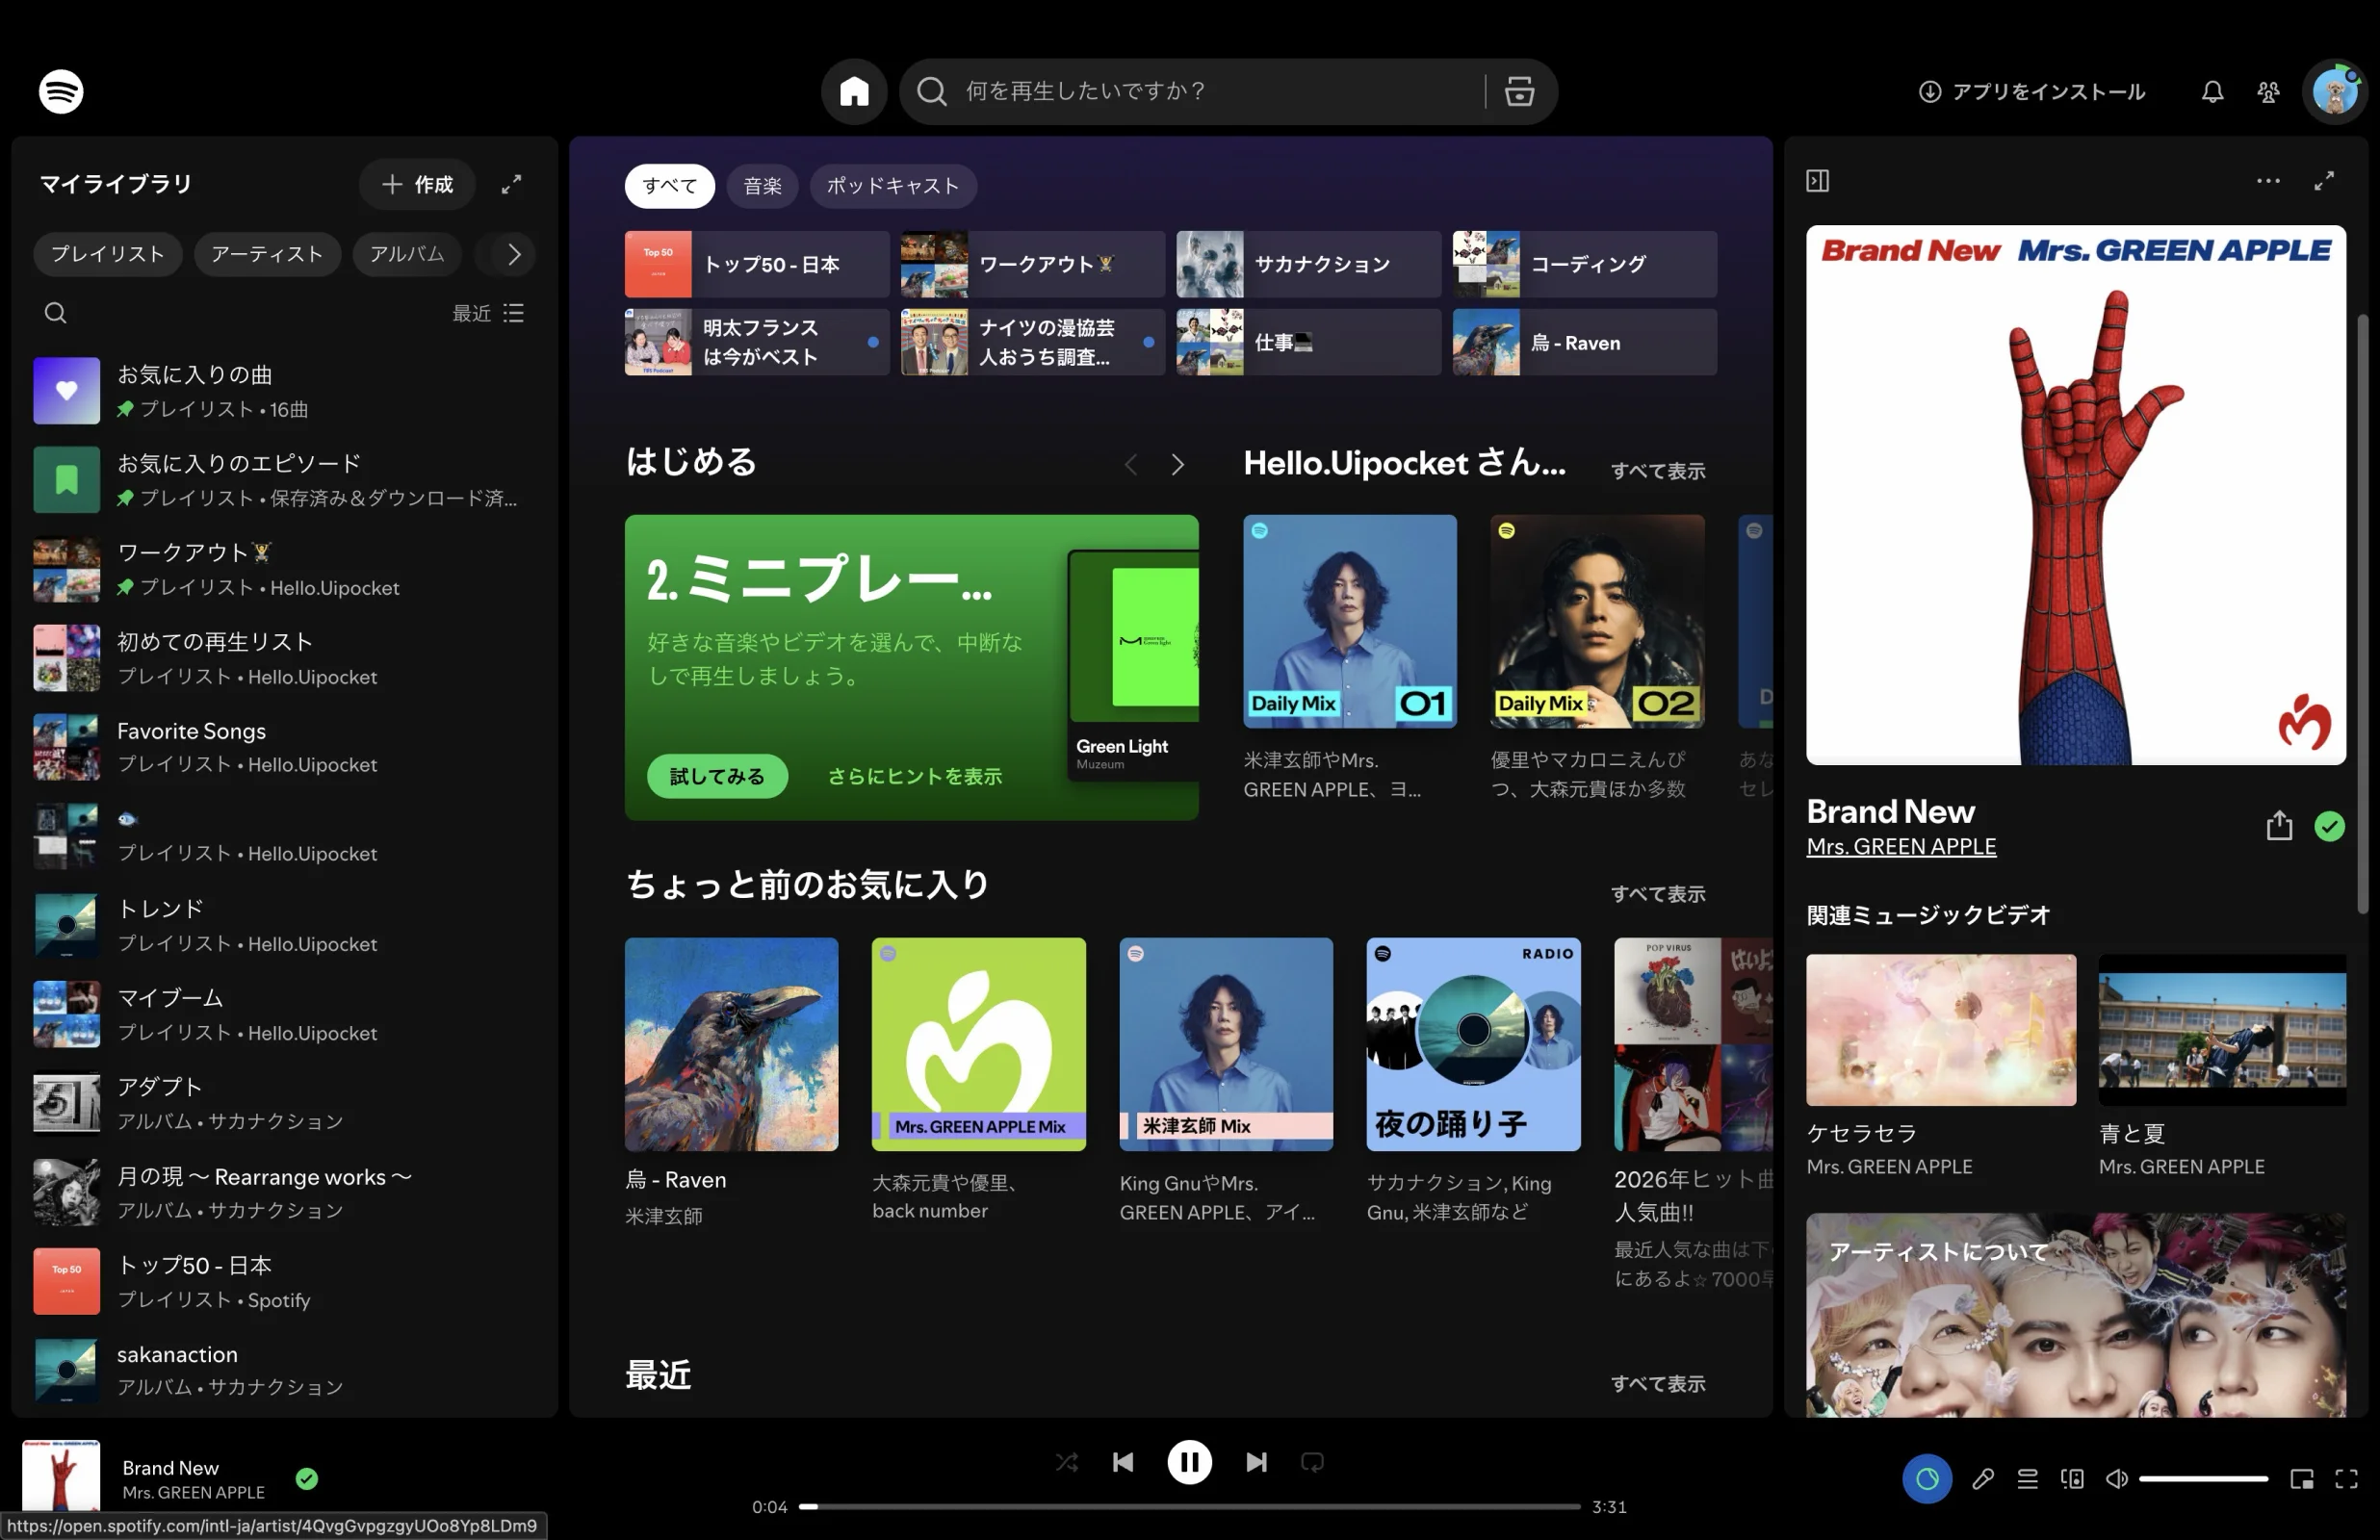Open friend activity icon
This screenshot has height=1540, width=2380.
(x=2268, y=91)
